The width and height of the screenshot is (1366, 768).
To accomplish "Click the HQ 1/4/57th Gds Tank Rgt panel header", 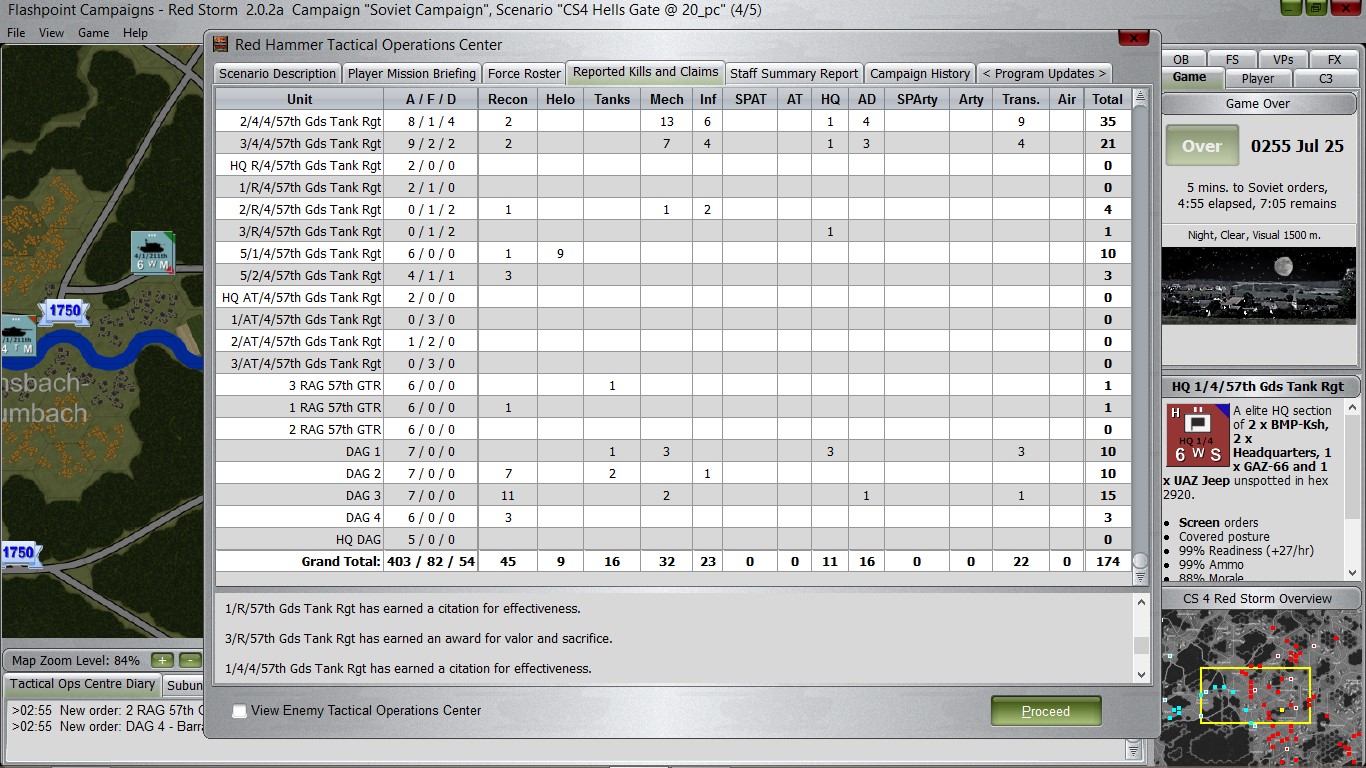I will 1258,387.
